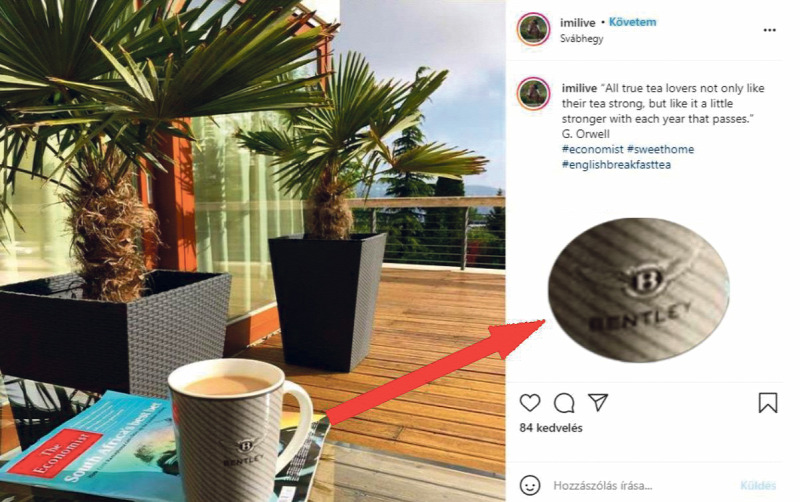Open emoji picker smiley icon
The height and width of the screenshot is (502, 800).
530,485
